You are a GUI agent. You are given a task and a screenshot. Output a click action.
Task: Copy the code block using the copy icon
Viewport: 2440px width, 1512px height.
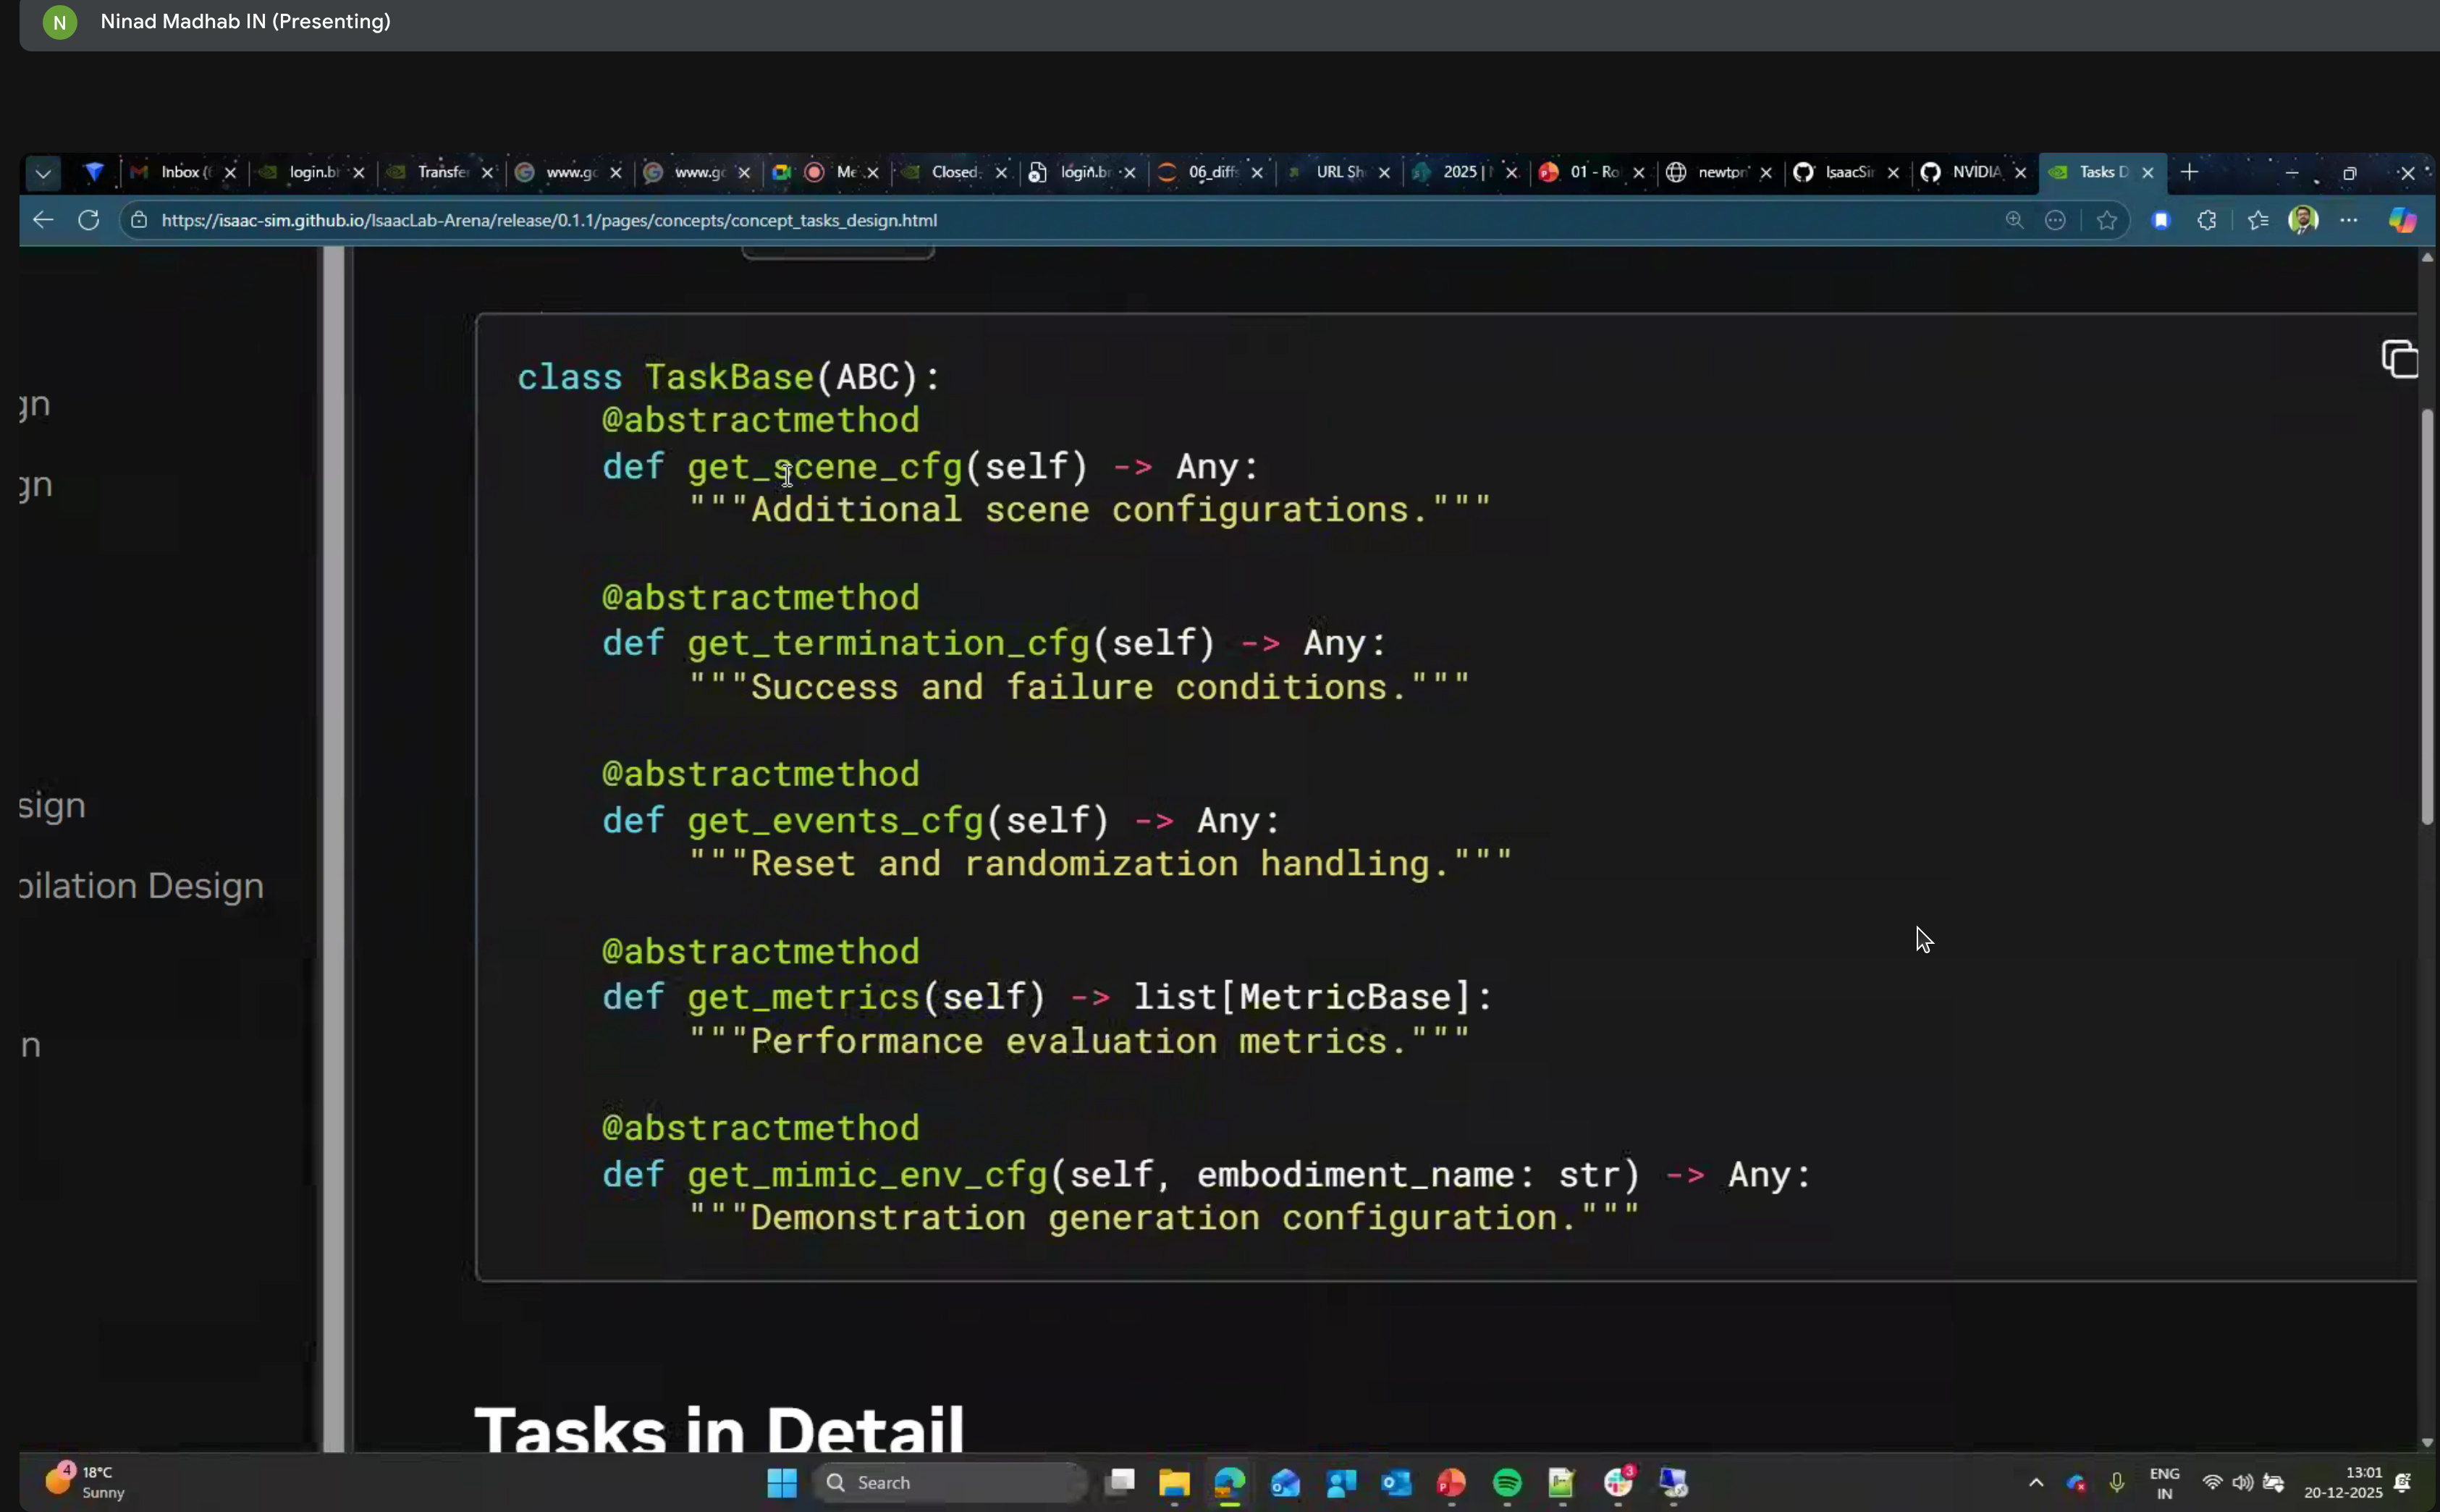pyautogui.click(x=2399, y=358)
